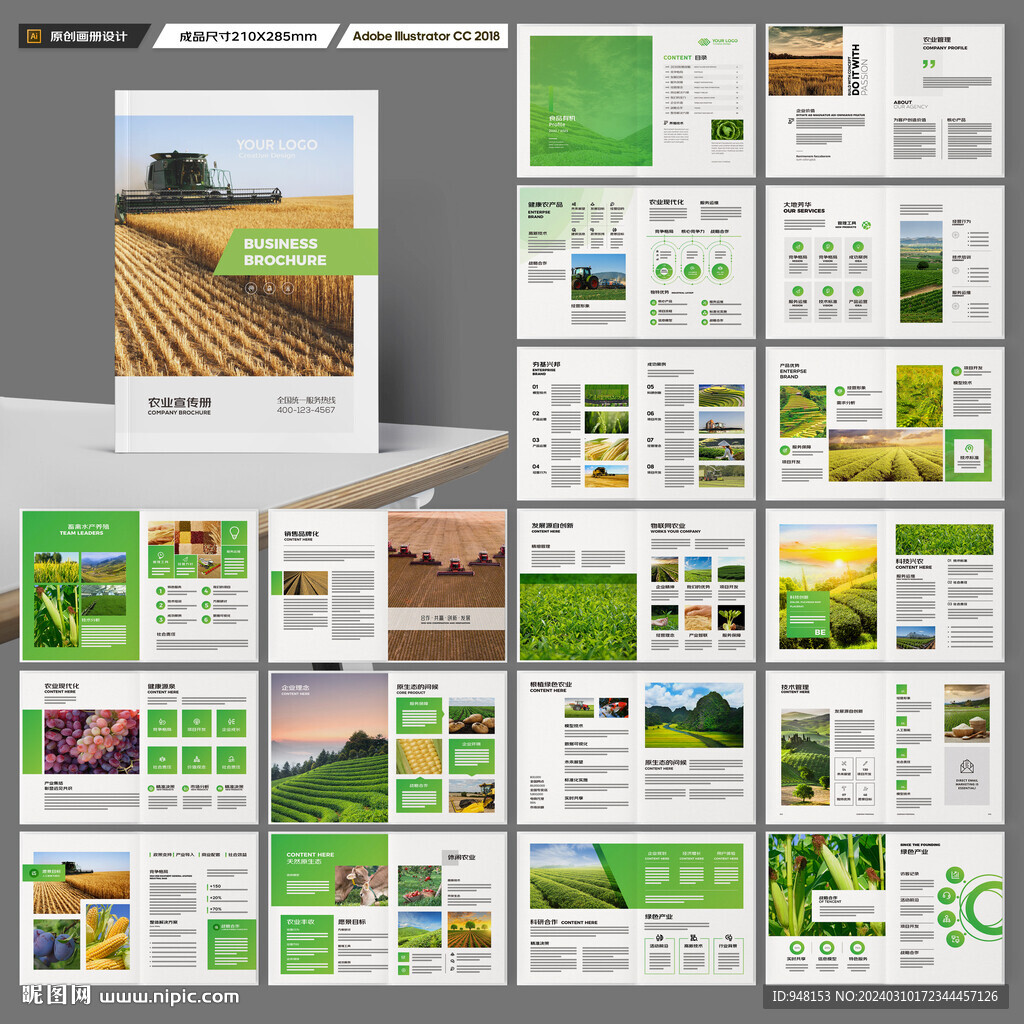The width and height of the screenshot is (1024, 1024).
Task: Click the '科研合作' heading
Action: click(544, 922)
